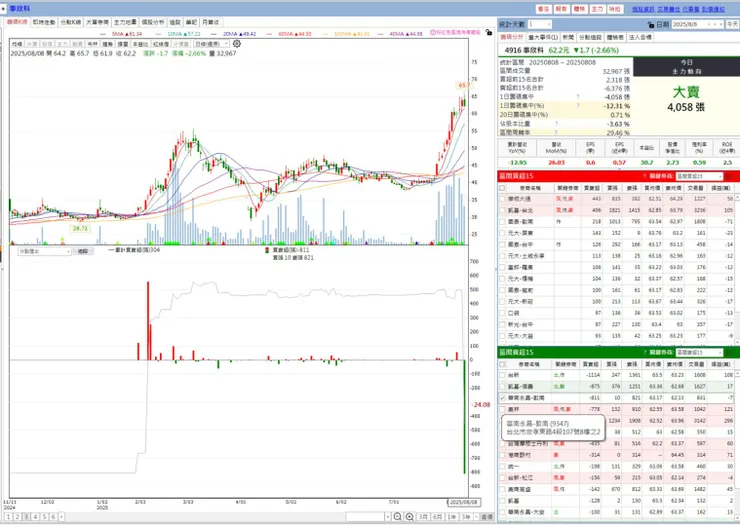The image size is (740, 525).
Task: Set chart range to 3月
Action: pyautogui.click(x=423, y=517)
